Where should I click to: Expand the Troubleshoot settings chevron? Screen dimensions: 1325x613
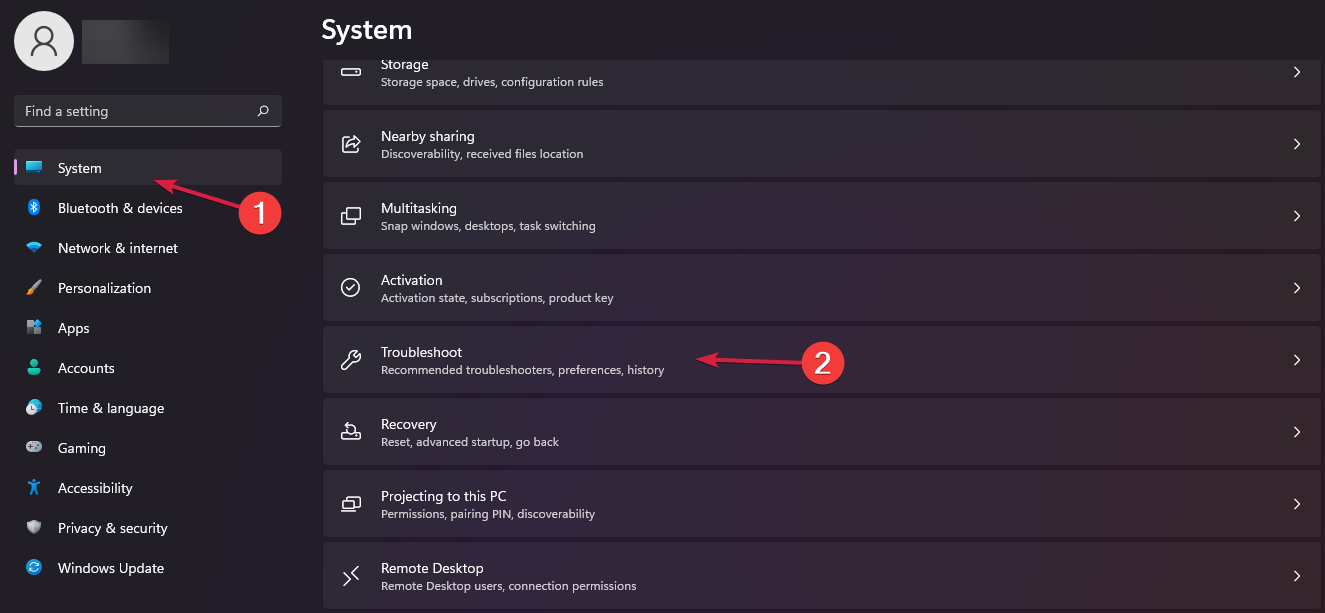pos(1297,359)
